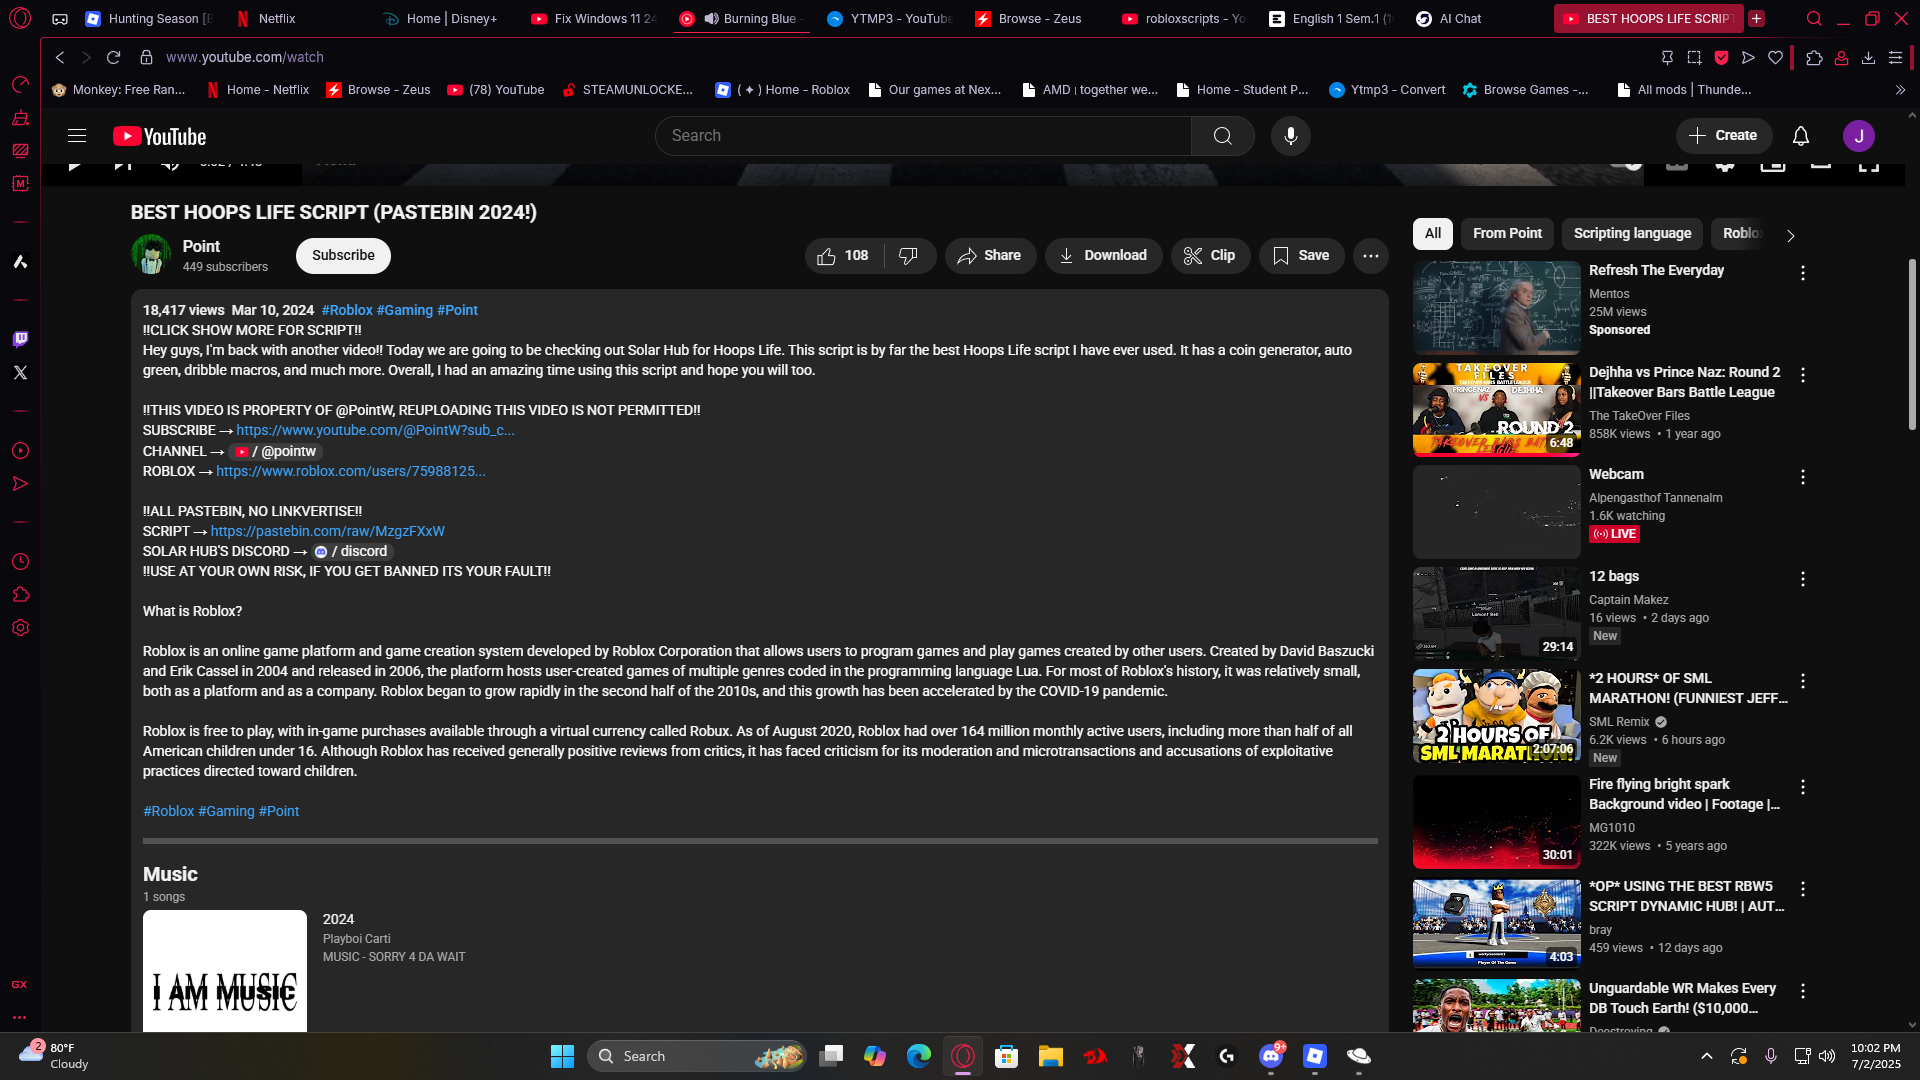Select the Scripting language filter chip

pyautogui.click(x=1632, y=233)
